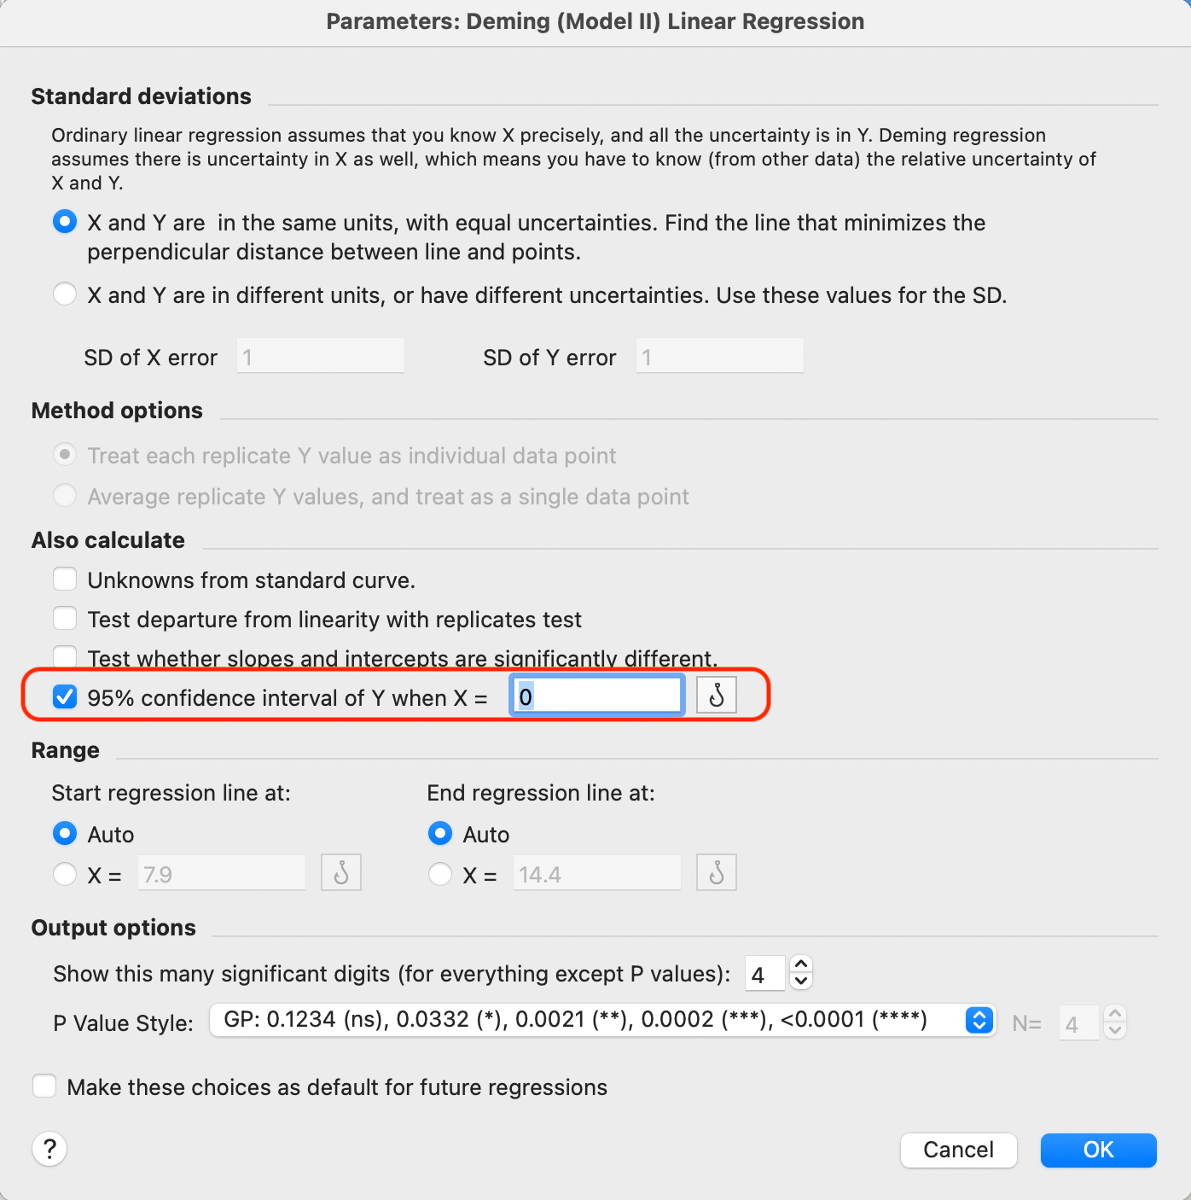1191x1200 pixels.
Task: Select X and Y in different units option
Action: [65, 295]
